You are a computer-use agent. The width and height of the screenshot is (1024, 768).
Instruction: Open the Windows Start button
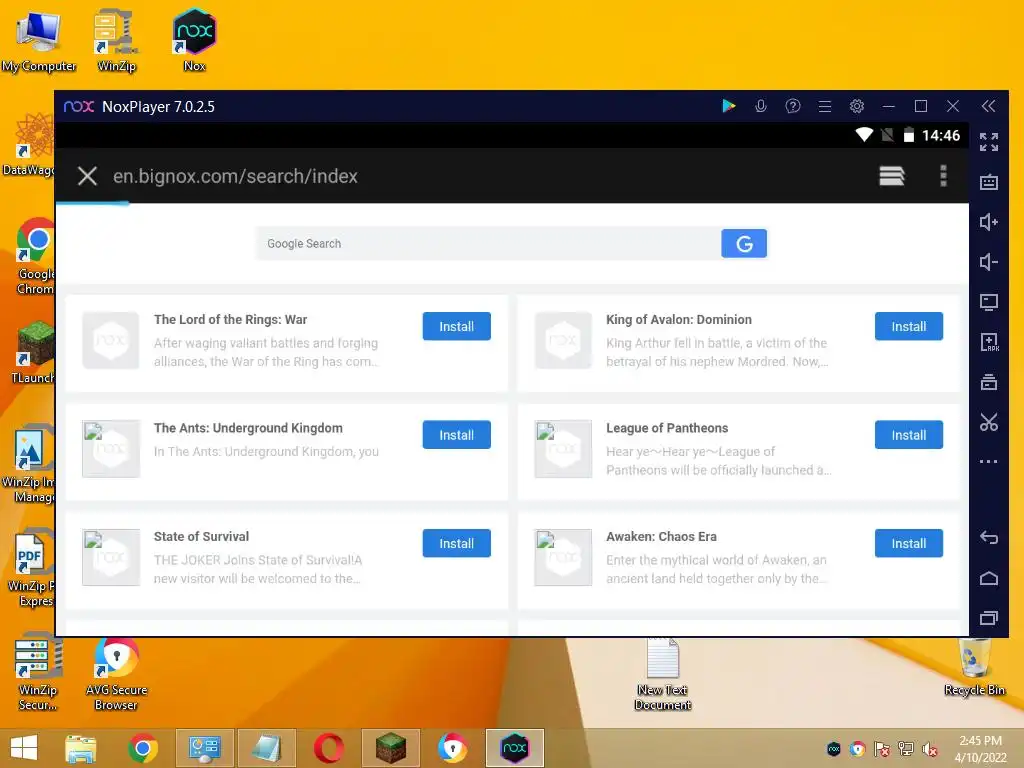tap(24, 748)
